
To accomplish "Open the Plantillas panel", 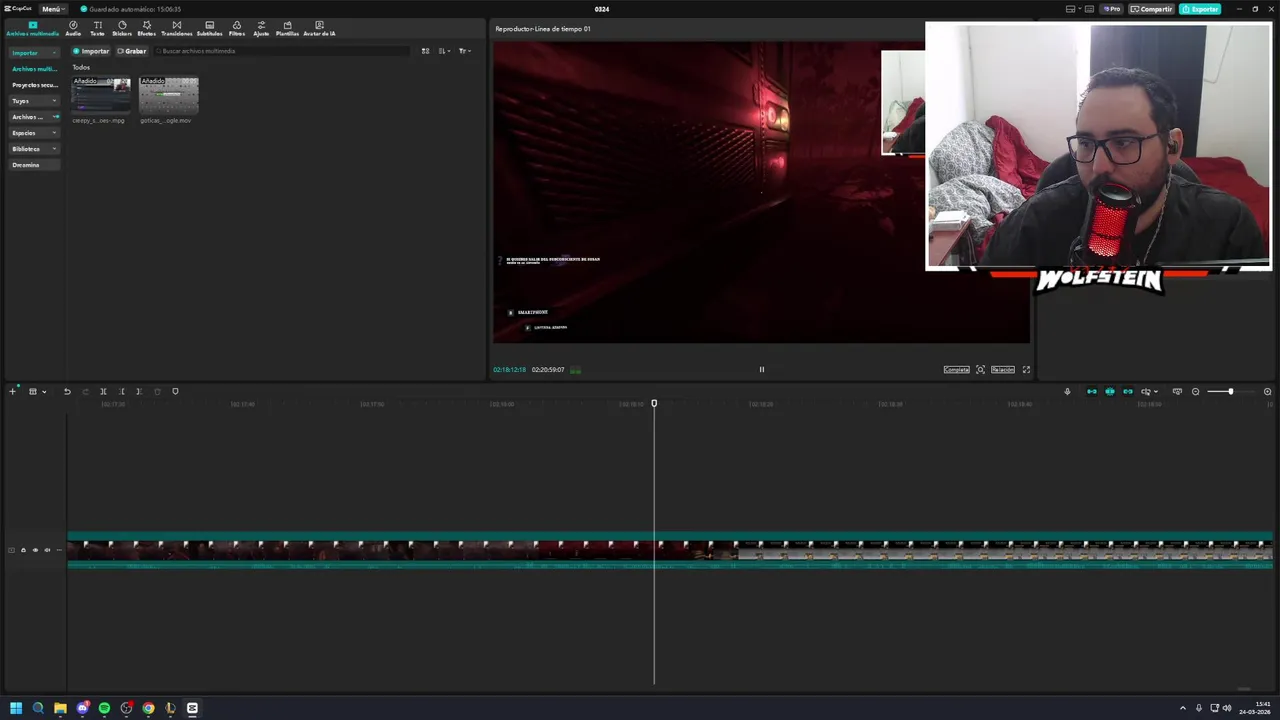I will 287,28.
